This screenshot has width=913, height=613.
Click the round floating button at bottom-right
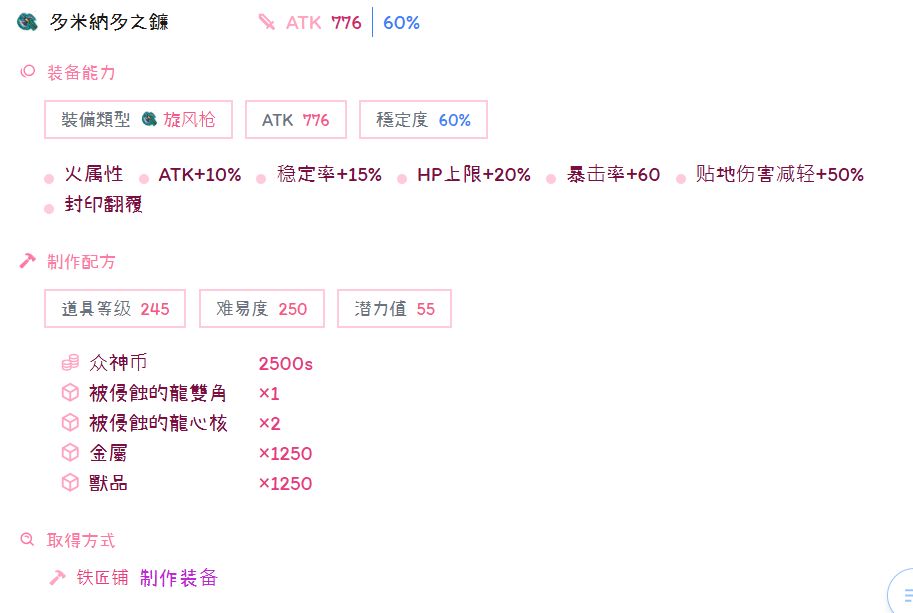click(902, 590)
